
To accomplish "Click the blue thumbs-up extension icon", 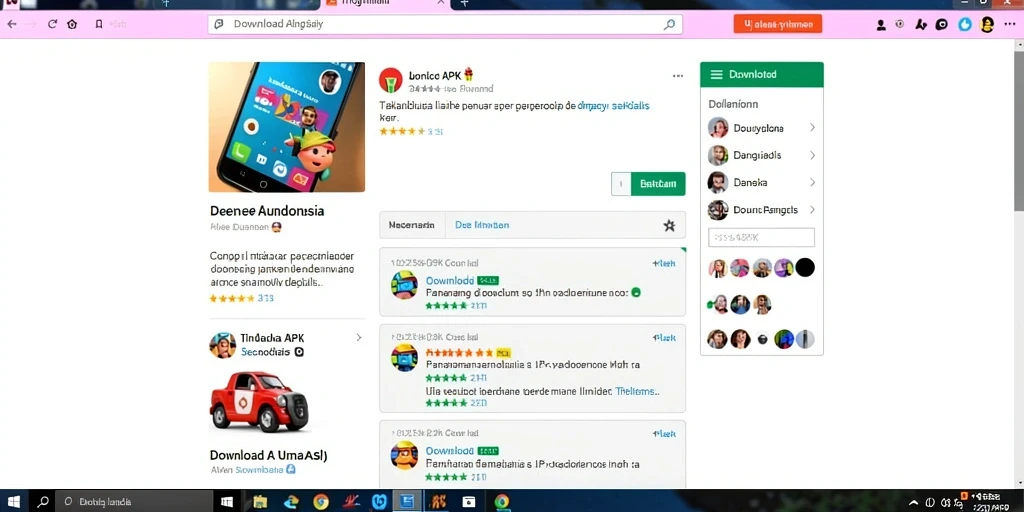I will click(965, 25).
